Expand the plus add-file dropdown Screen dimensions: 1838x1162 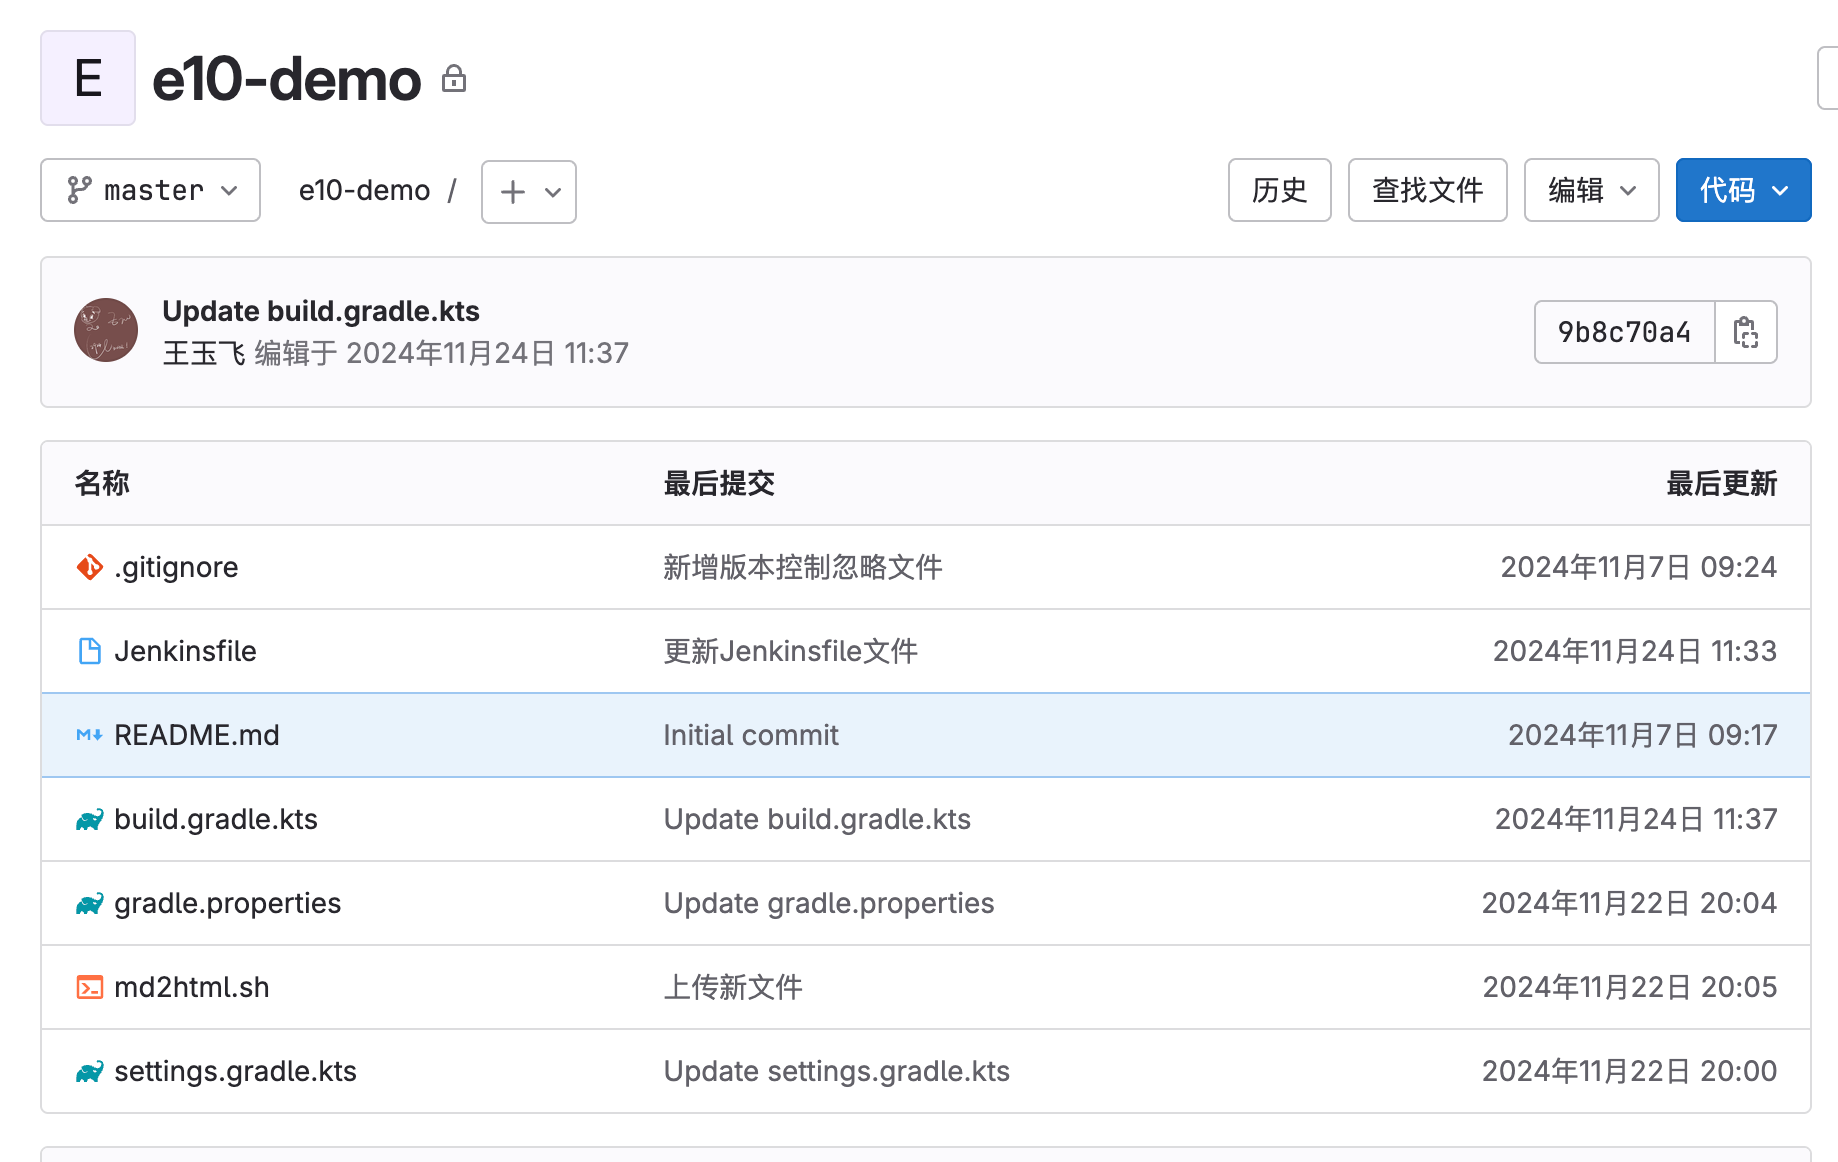[x=529, y=192]
